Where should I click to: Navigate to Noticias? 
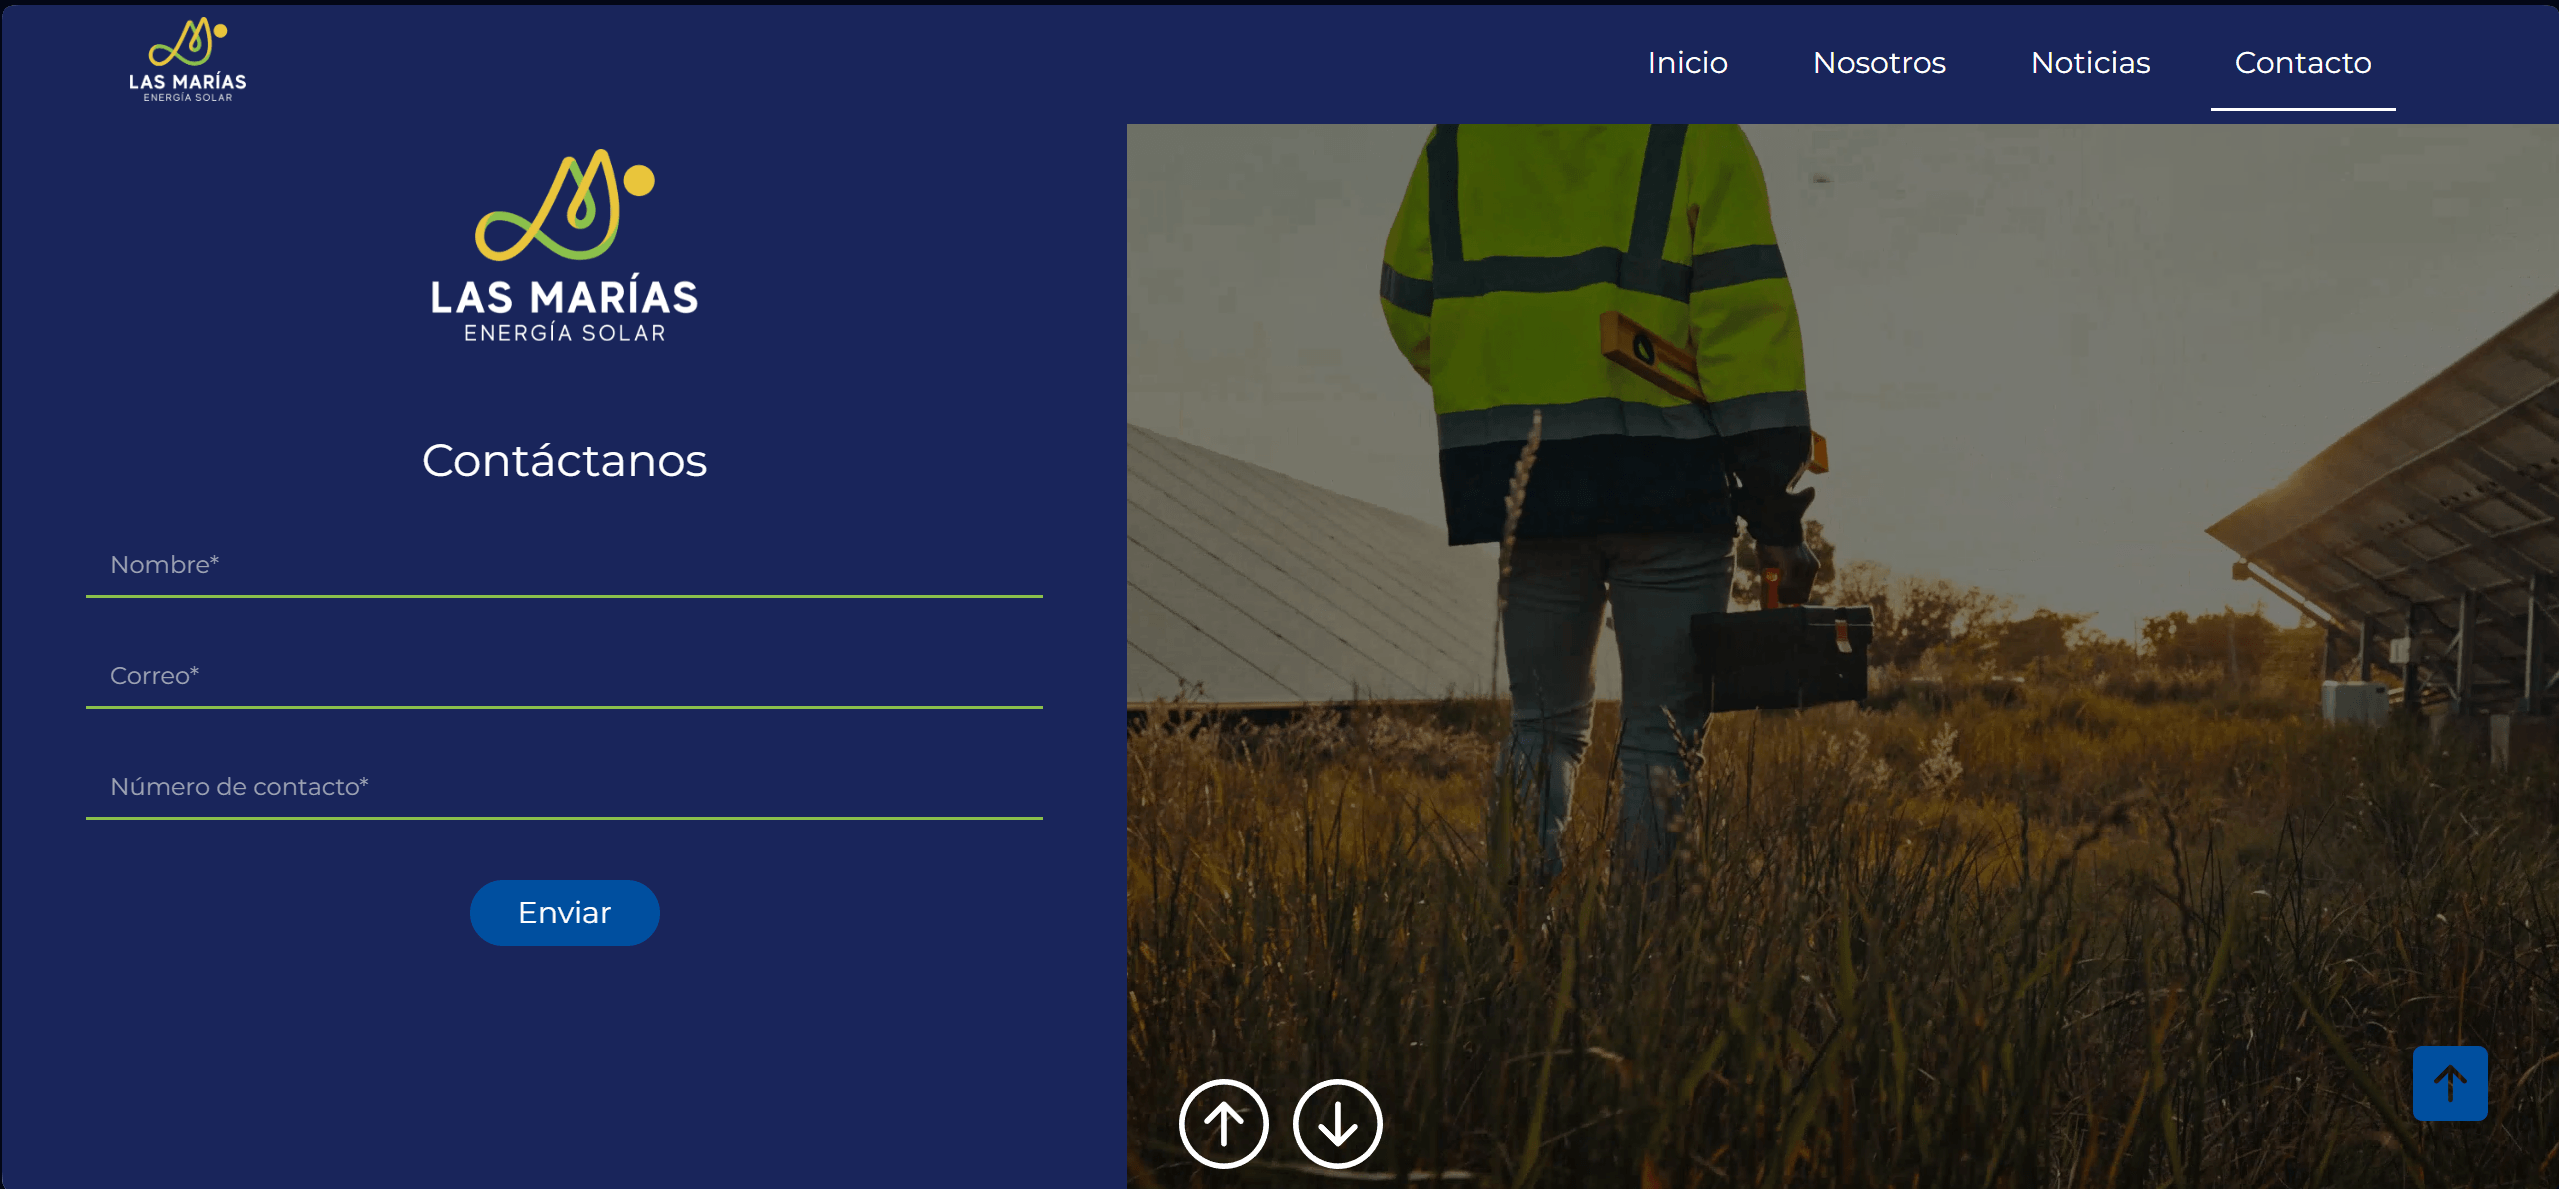(x=2089, y=63)
